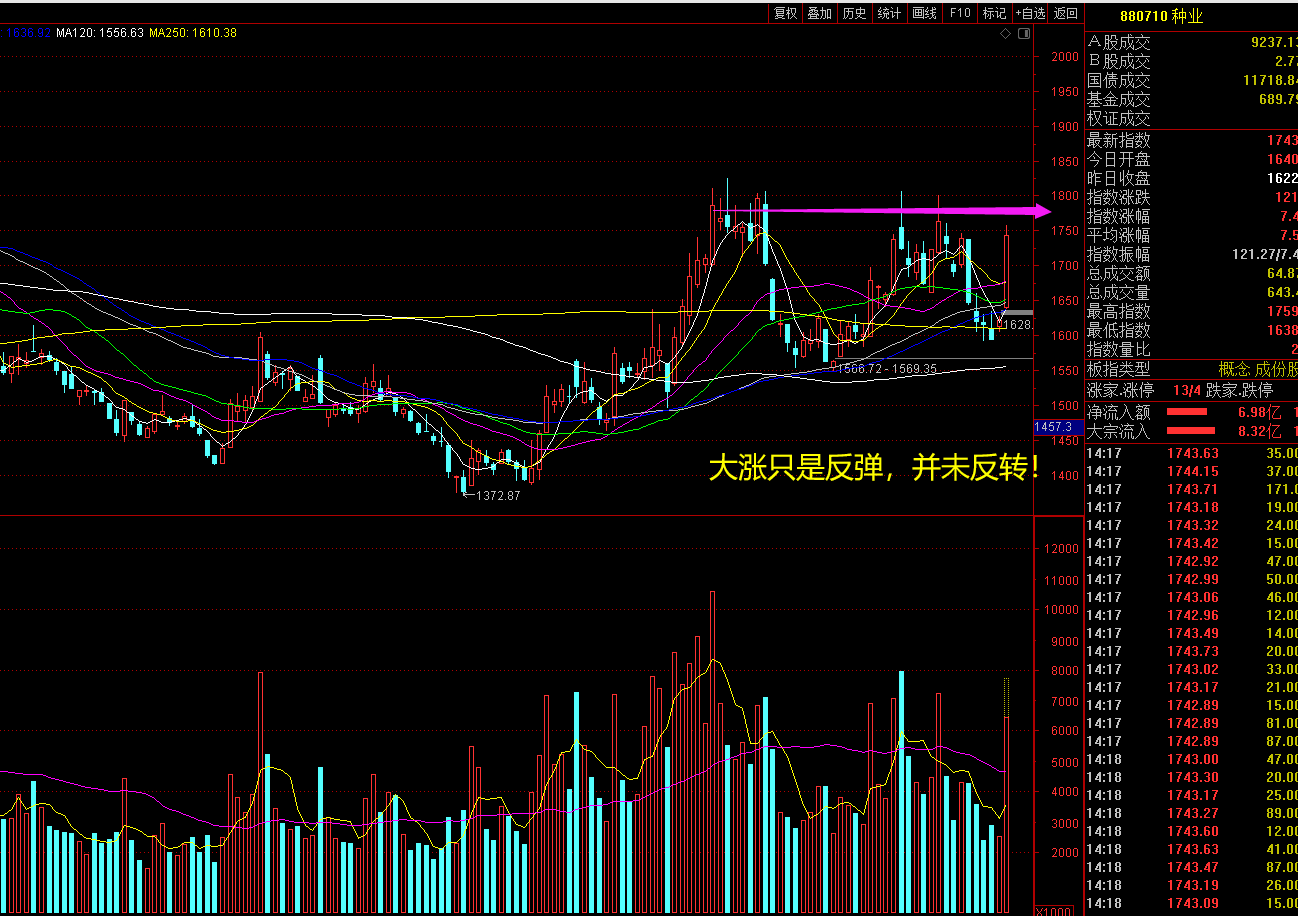The width and height of the screenshot is (1298, 916).
Task: Click the magenta horizontal arrow line
Action: pyautogui.click(x=900, y=210)
